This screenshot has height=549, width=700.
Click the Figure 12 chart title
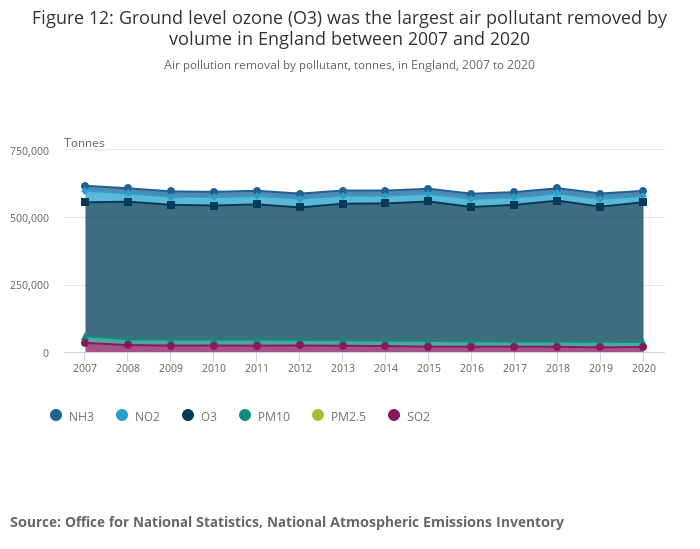pos(349,28)
